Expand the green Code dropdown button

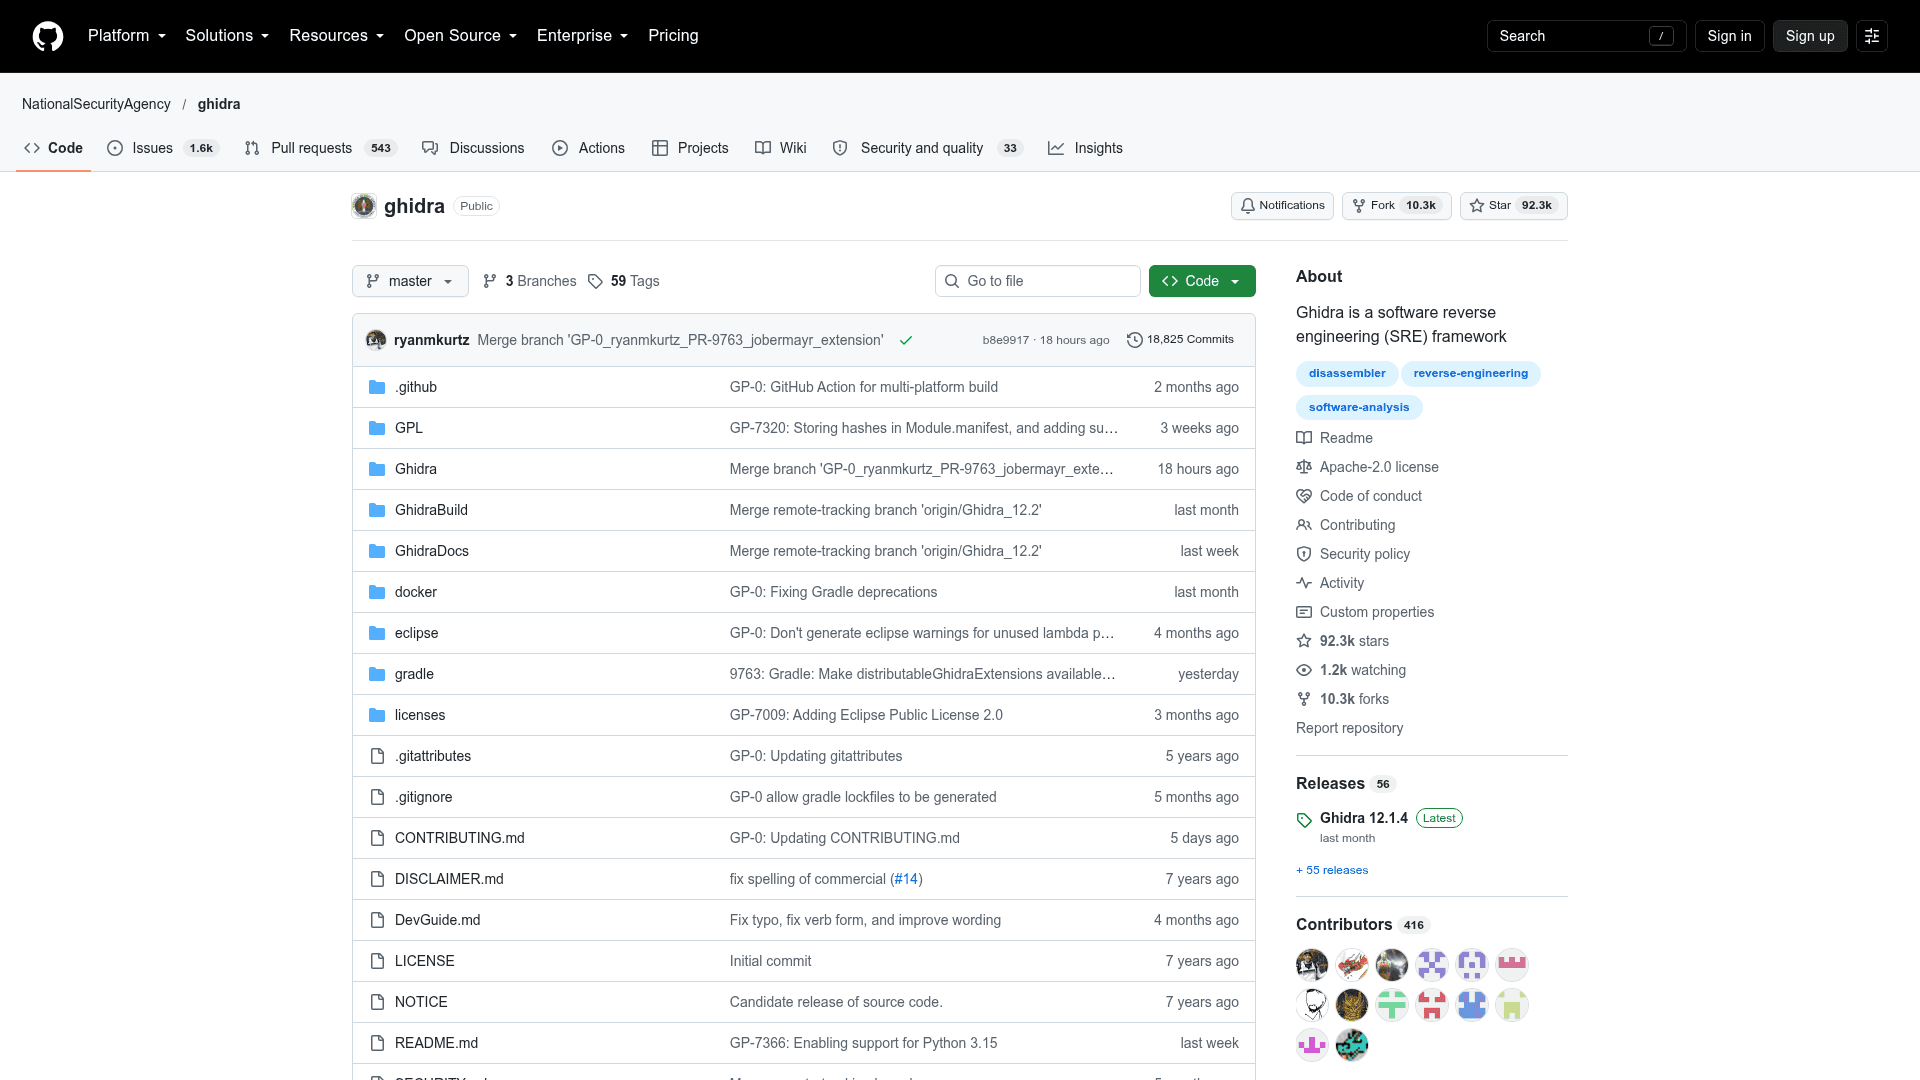coord(1202,281)
